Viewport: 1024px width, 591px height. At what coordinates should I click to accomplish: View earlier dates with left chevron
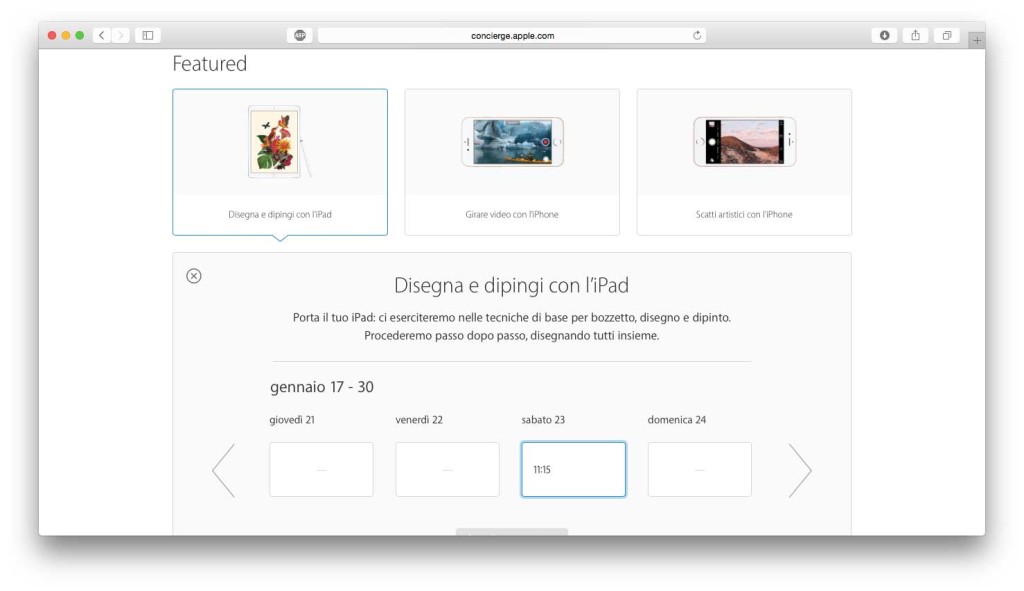tap(224, 468)
